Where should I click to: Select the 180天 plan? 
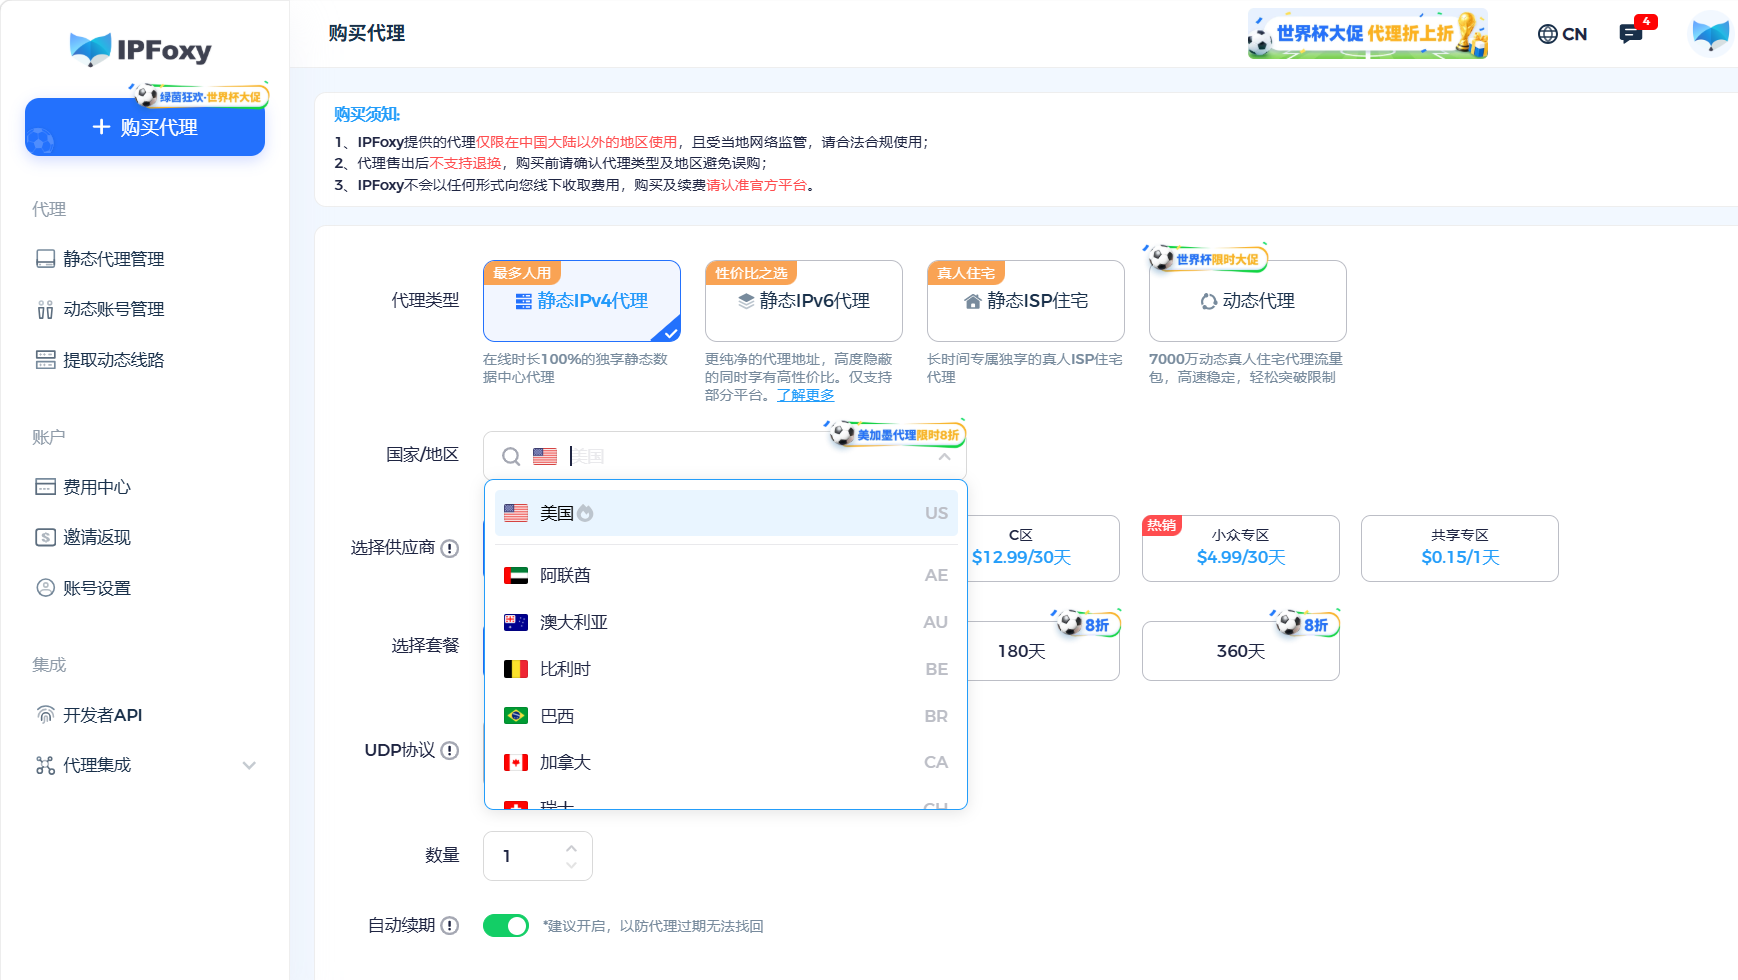[1044, 651]
